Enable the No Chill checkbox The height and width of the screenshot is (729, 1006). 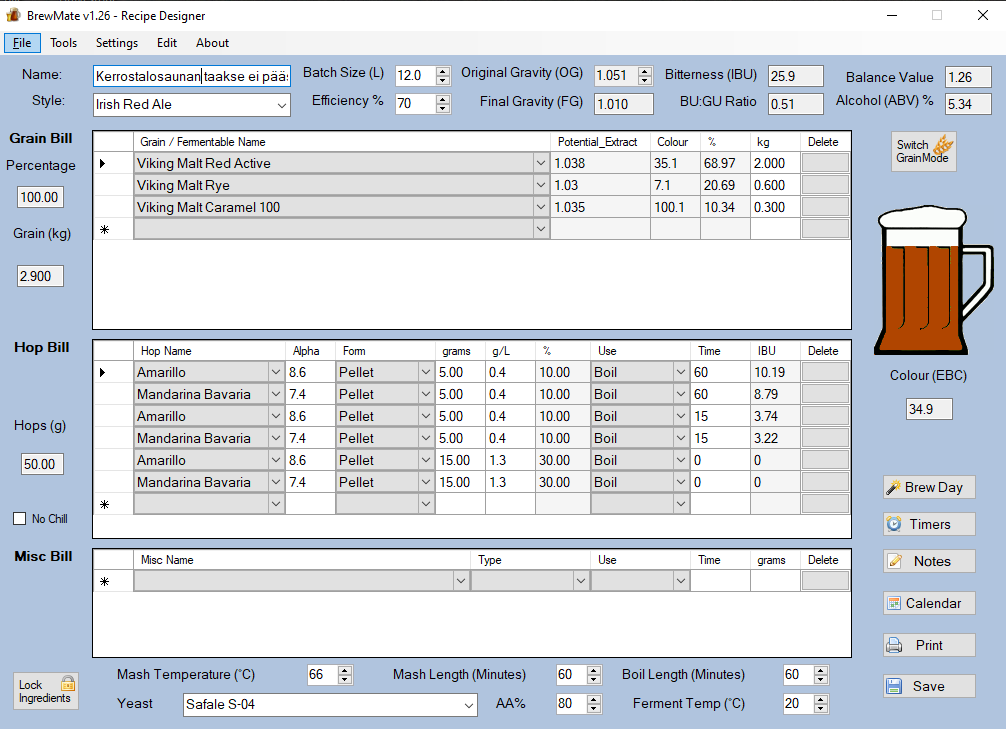20,519
